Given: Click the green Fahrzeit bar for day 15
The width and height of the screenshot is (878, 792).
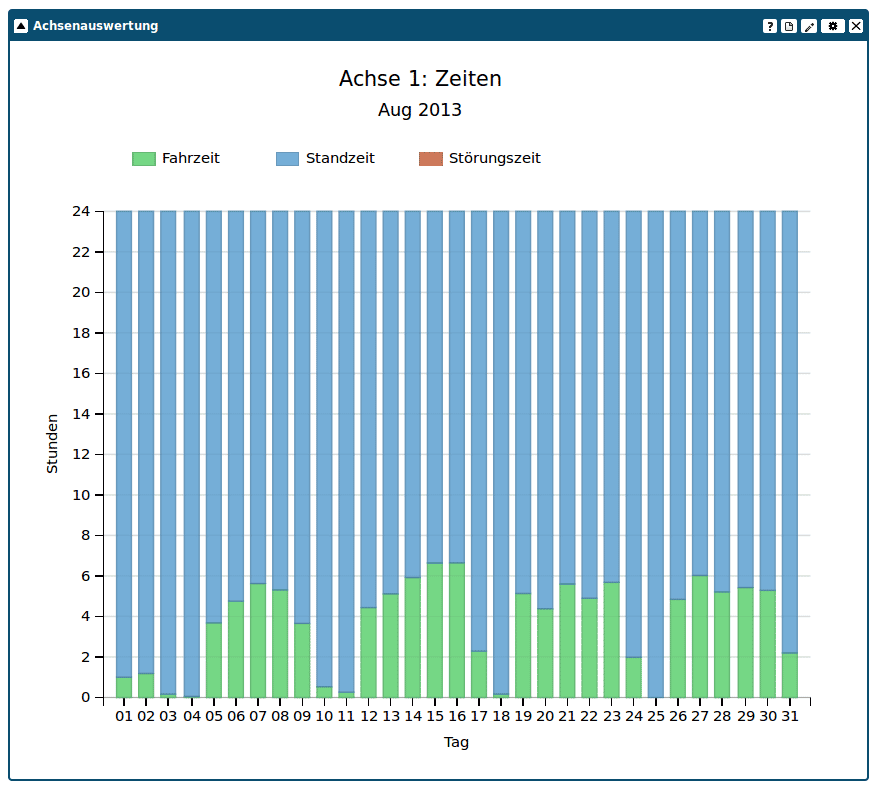Looking at the screenshot, I should click(435, 630).
